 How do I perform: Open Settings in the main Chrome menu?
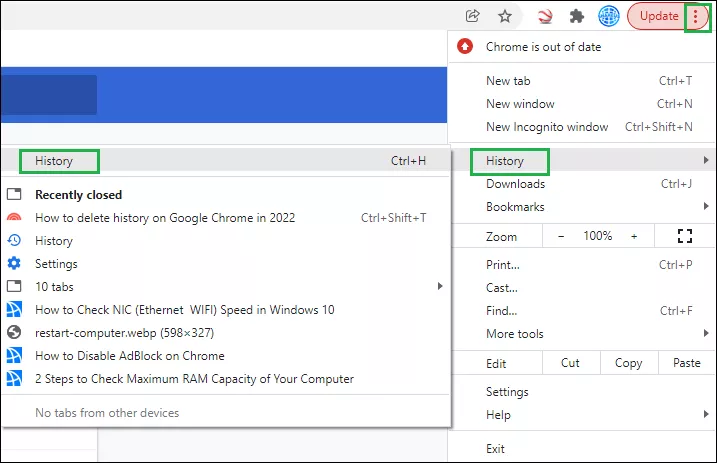coord(582,392)
